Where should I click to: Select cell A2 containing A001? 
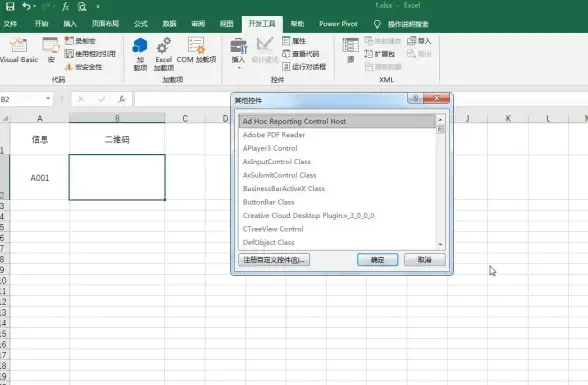tap(40, 177)
